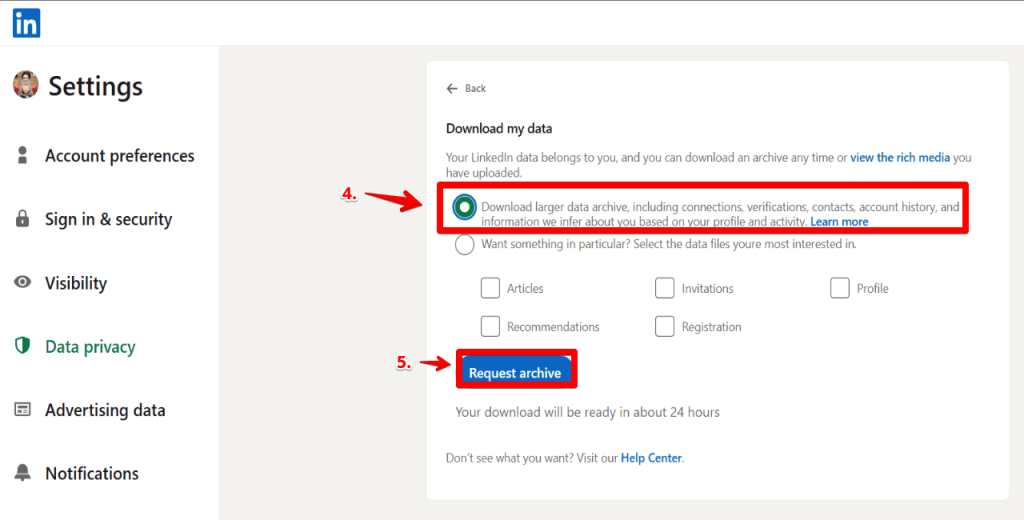
Task: Go to Sign in & security section
Action: click(x=108, y=219)
